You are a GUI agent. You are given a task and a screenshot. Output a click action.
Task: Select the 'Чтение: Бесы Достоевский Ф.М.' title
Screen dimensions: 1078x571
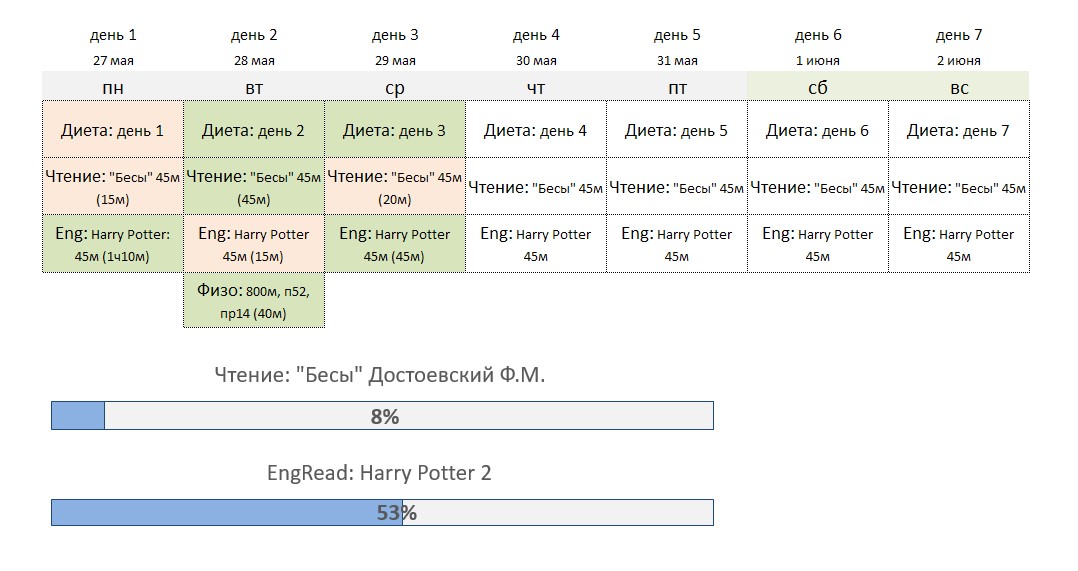coord(380,375)
